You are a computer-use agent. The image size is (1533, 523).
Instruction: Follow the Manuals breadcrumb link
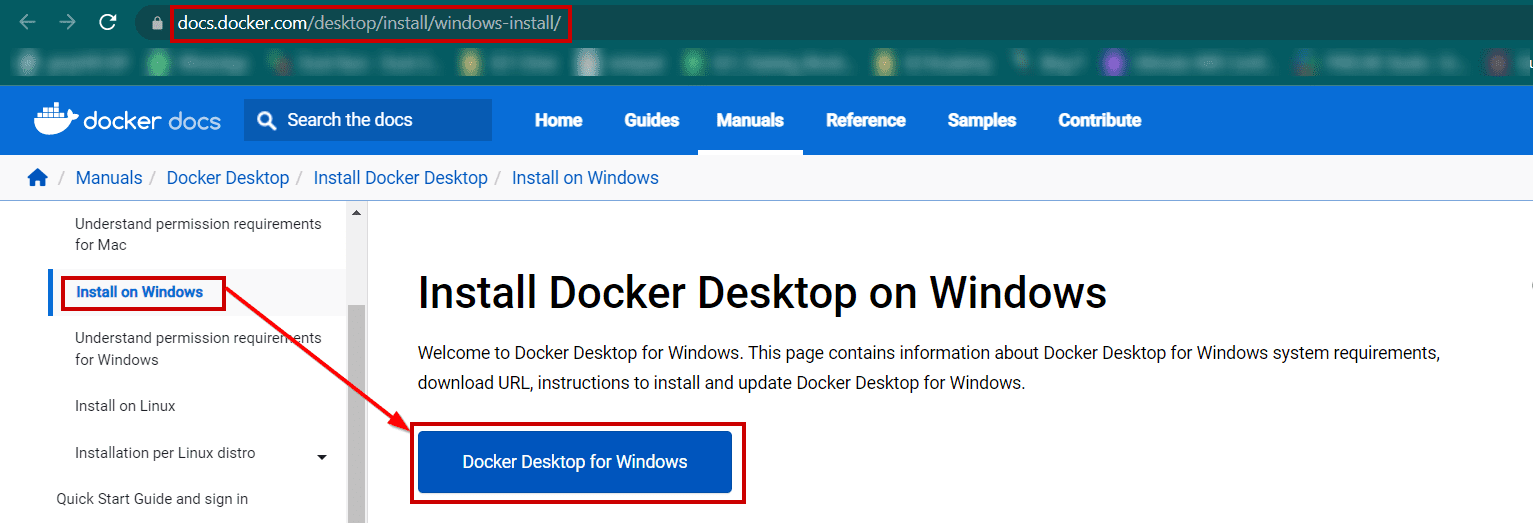[x=109, y=178]
